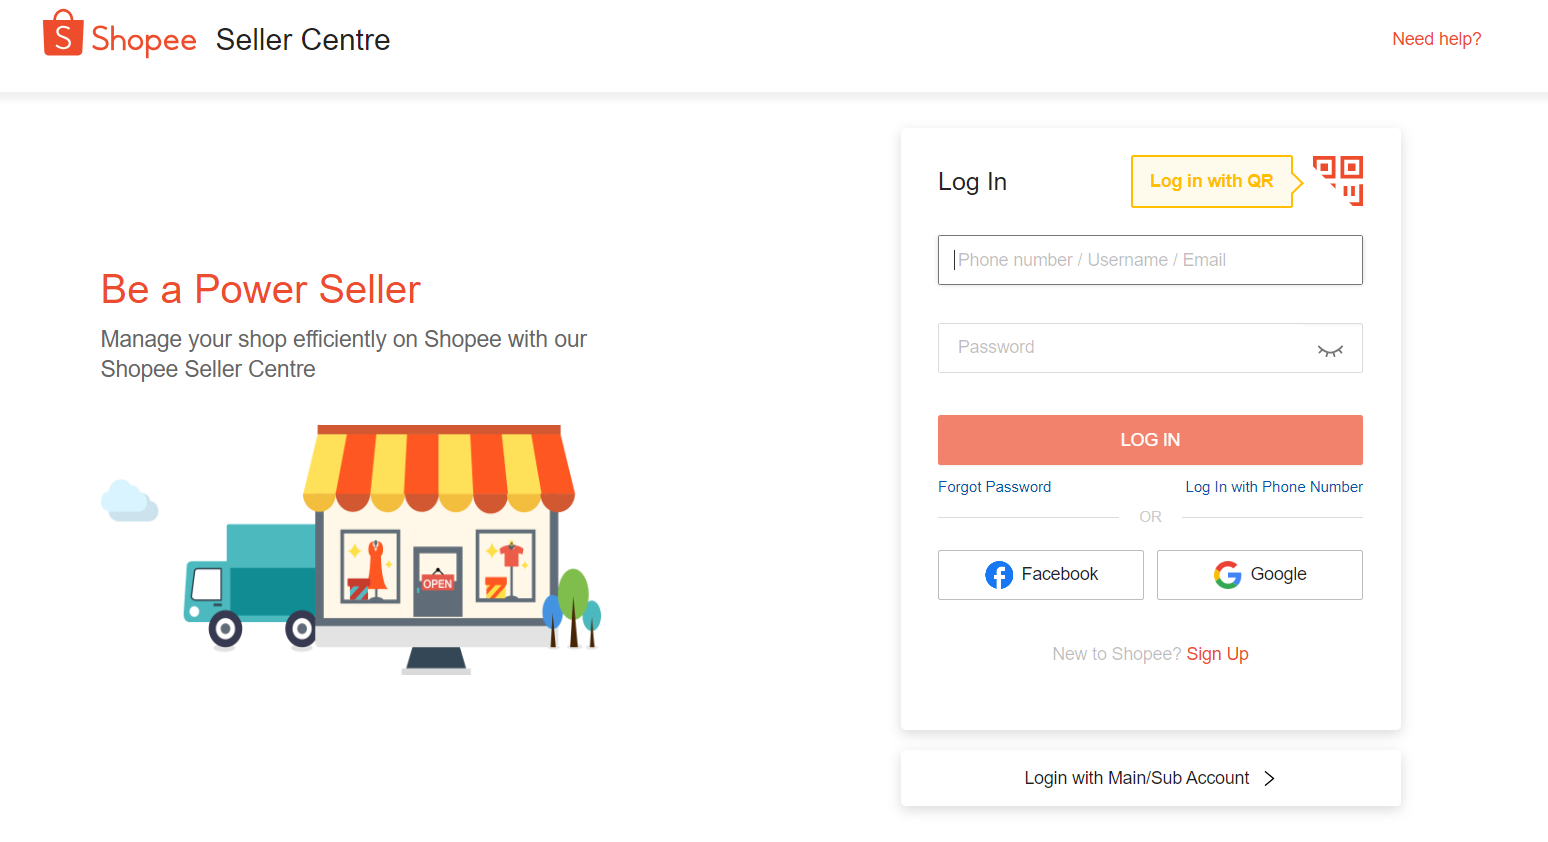The width and height of the screenshot is (1548, 842).
Task: Click the orange LOG IN button
Action: pyautogui.click(x=1150, y=440)
